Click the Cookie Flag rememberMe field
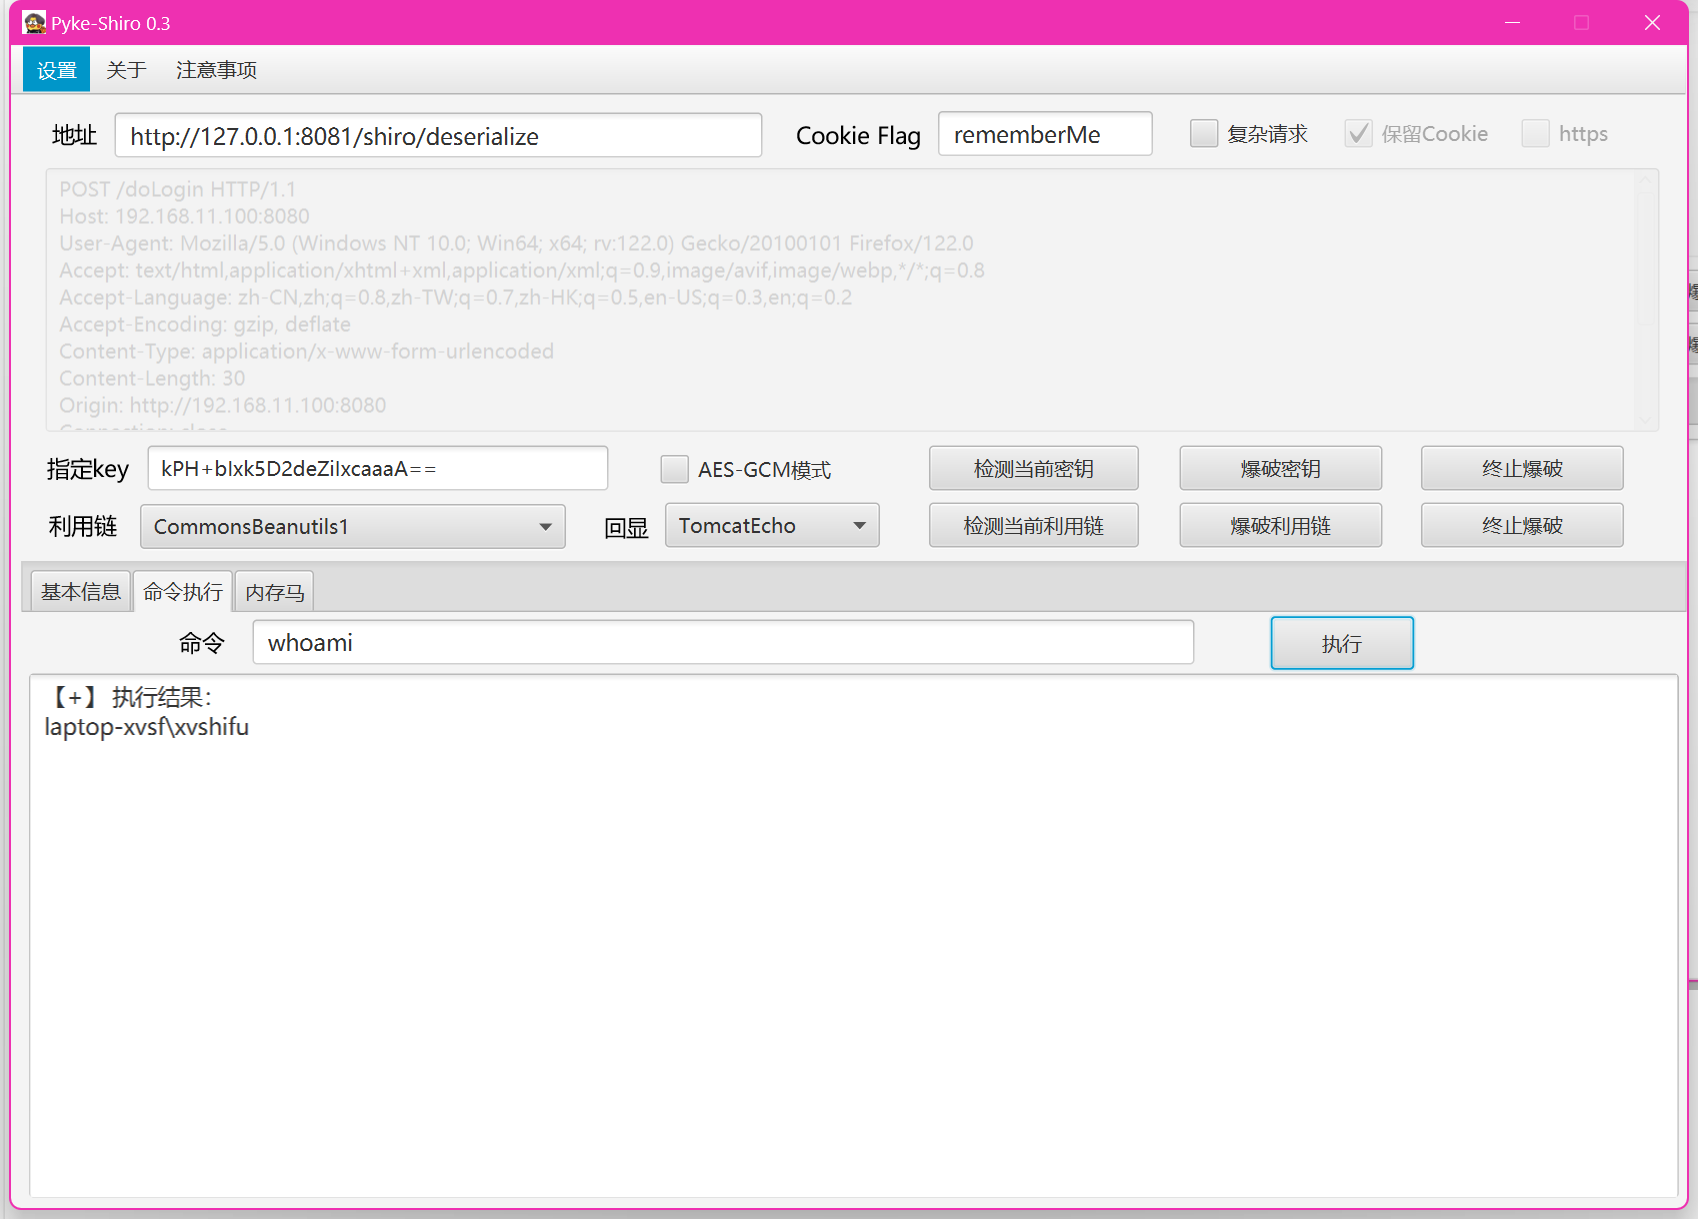 [x=1045, y=134]
